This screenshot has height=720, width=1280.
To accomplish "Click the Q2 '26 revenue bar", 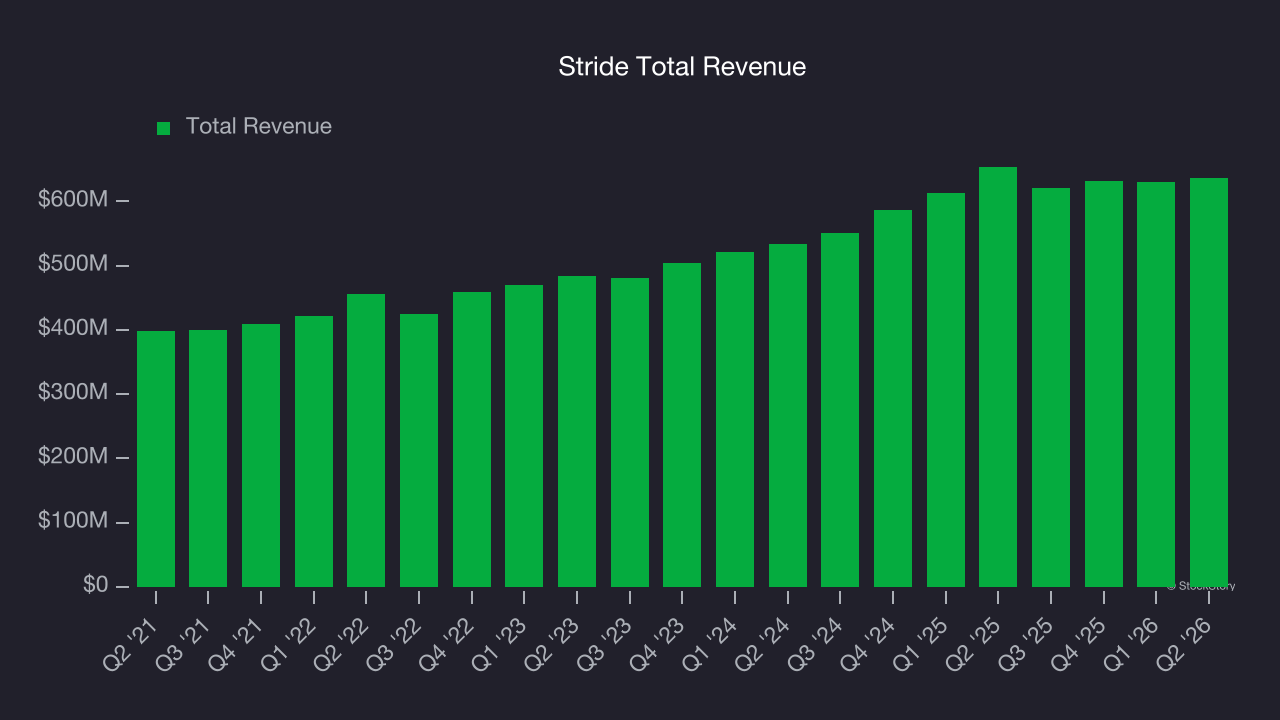I will 1209,382.
